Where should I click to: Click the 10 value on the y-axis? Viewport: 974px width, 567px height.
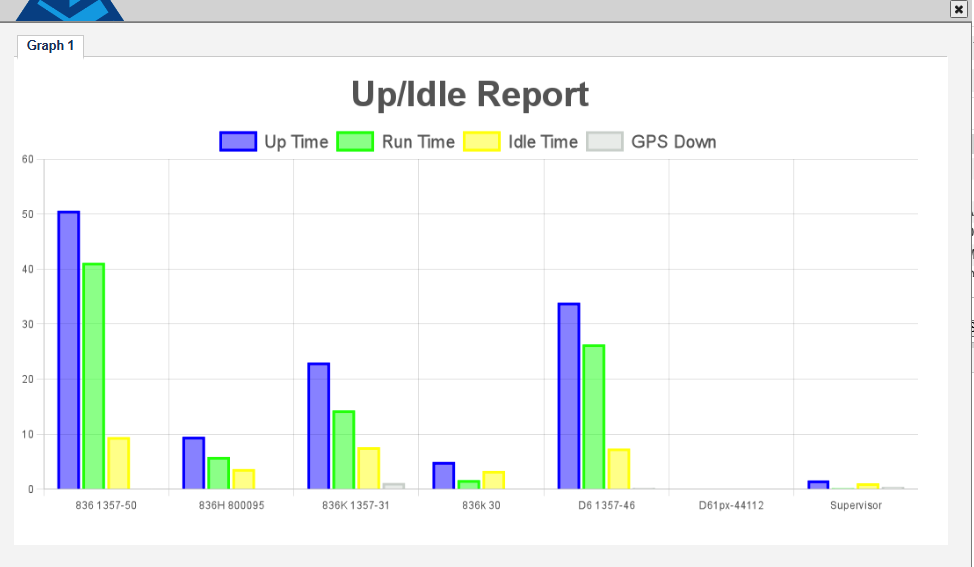point(28,434)
